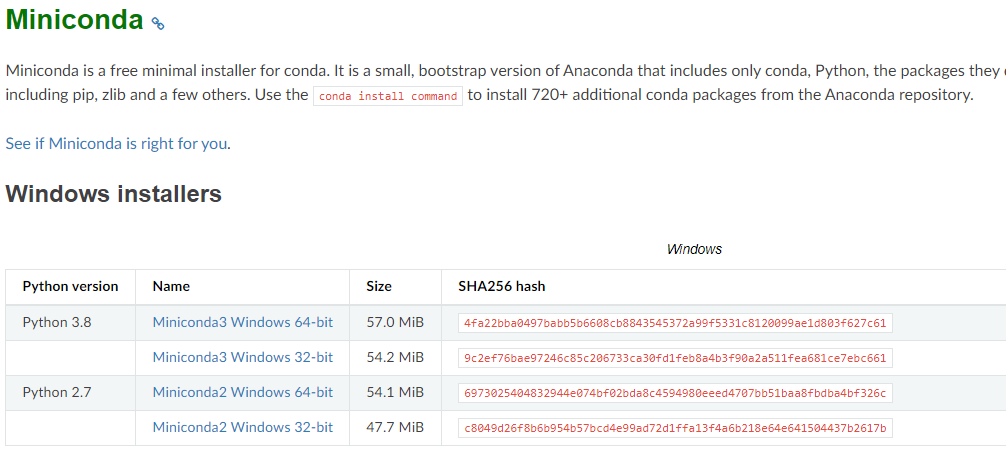Click the Windows installers section heading
This screenshot has height=450, width=1006.
[114, 194]
